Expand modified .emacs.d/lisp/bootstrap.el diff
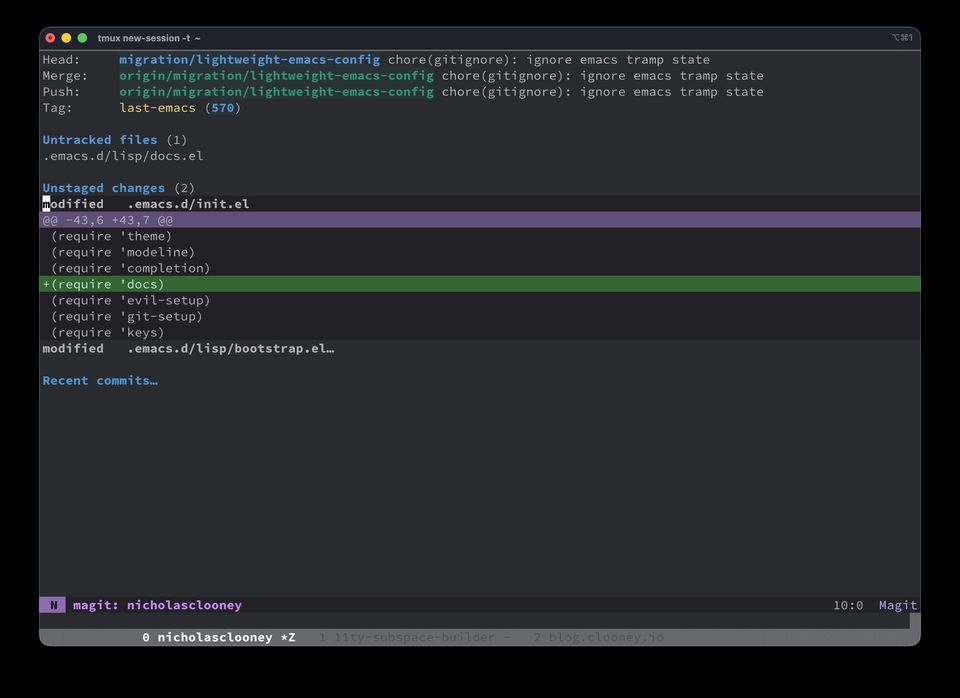This screenshot has height=698, width=960. point(188,348)
